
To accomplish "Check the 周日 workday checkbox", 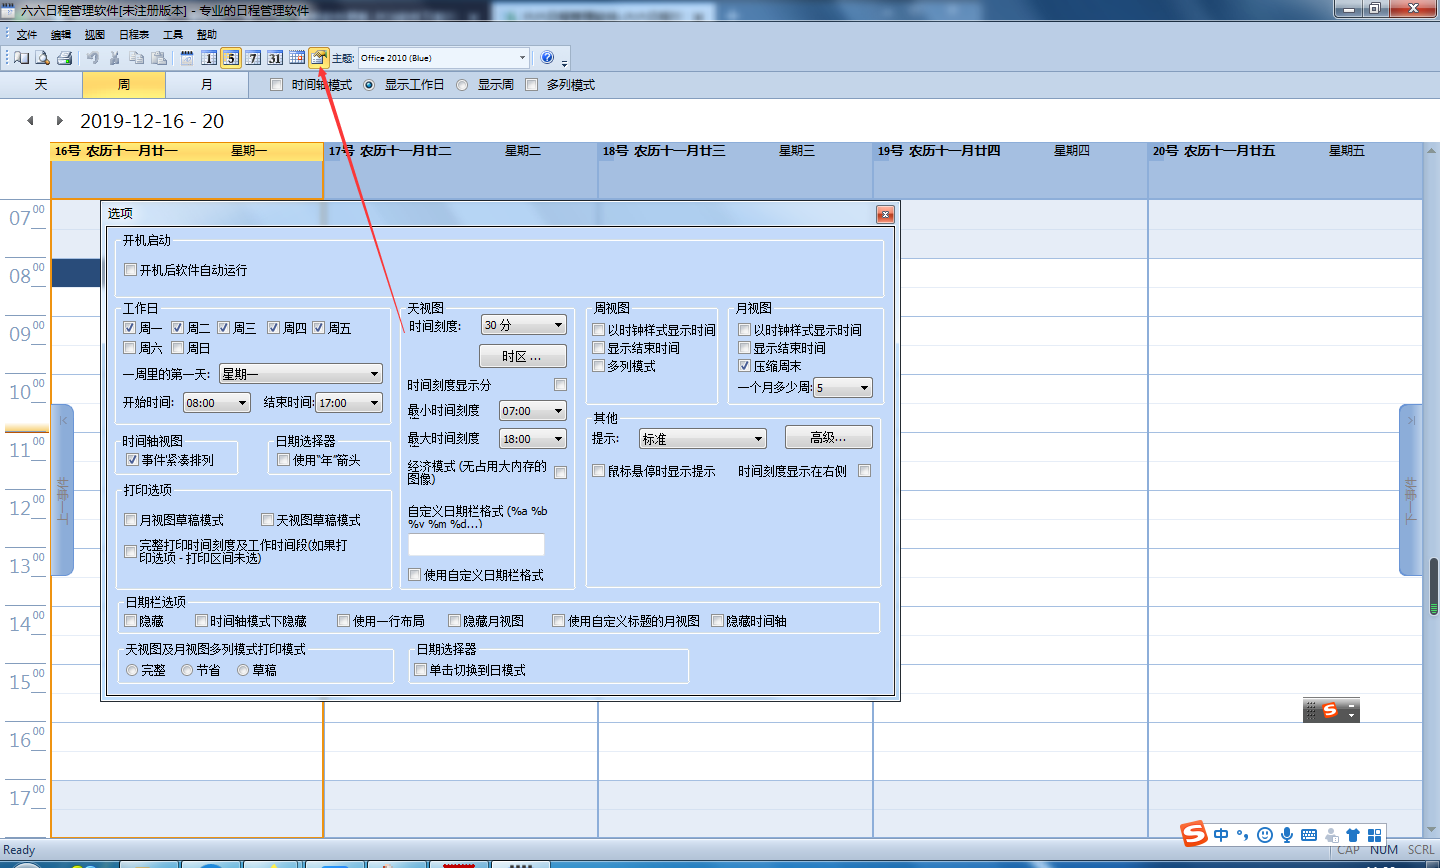I will (x=177, y=348).
